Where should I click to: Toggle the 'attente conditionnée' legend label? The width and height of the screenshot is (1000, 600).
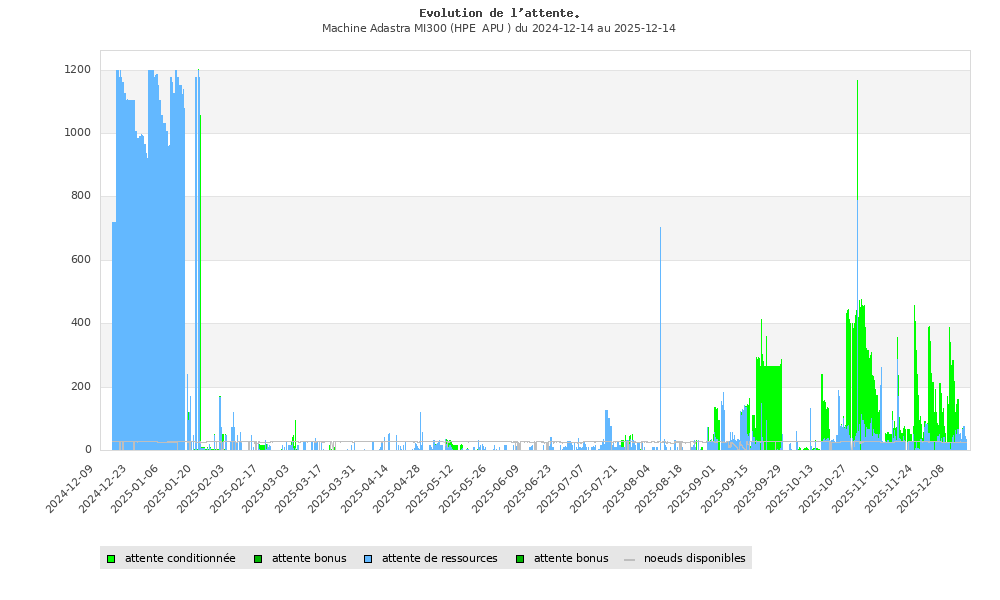click(180, 559)
